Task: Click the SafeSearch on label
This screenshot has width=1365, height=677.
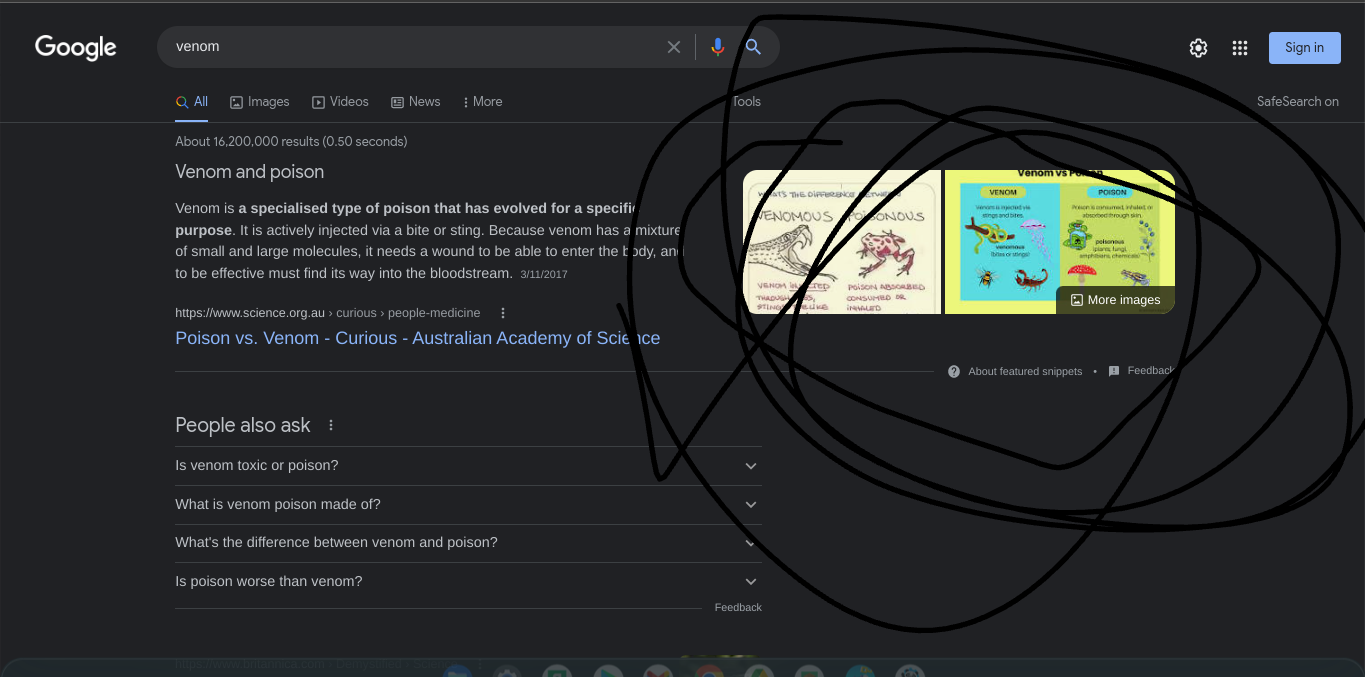Action: coord(1297,102)
